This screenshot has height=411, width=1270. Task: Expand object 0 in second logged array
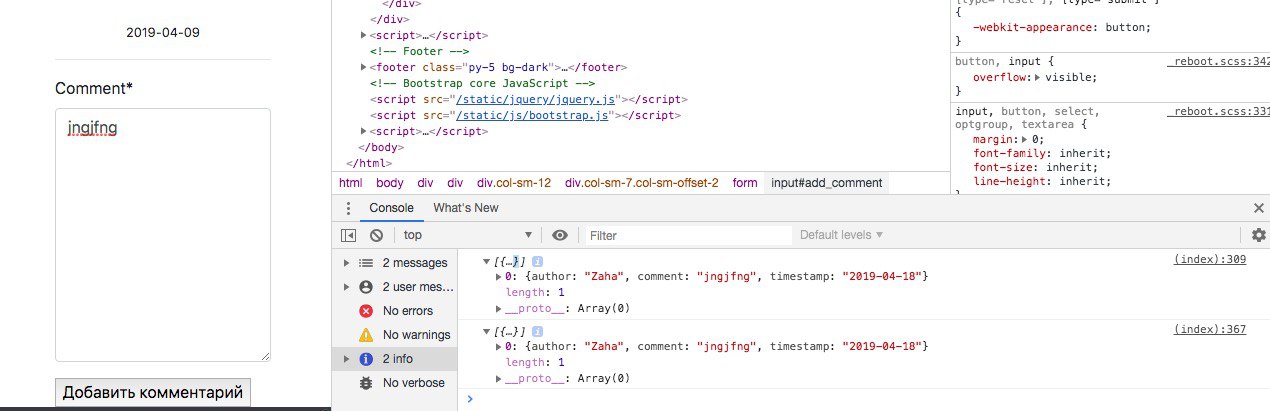(x=499, y=346)
